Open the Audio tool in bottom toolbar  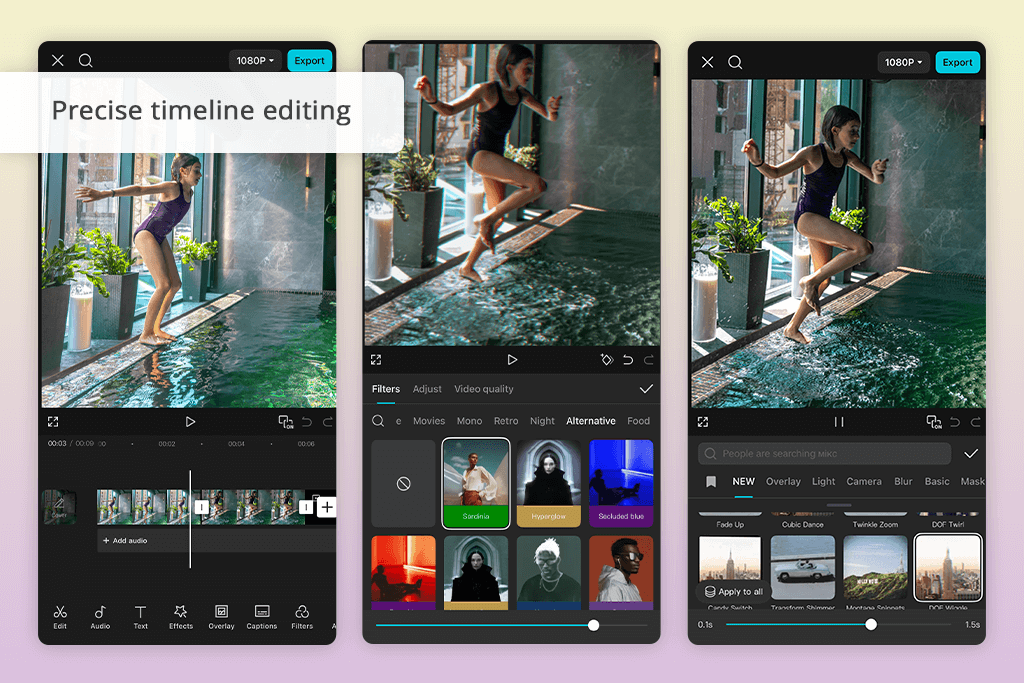(100, 616)
